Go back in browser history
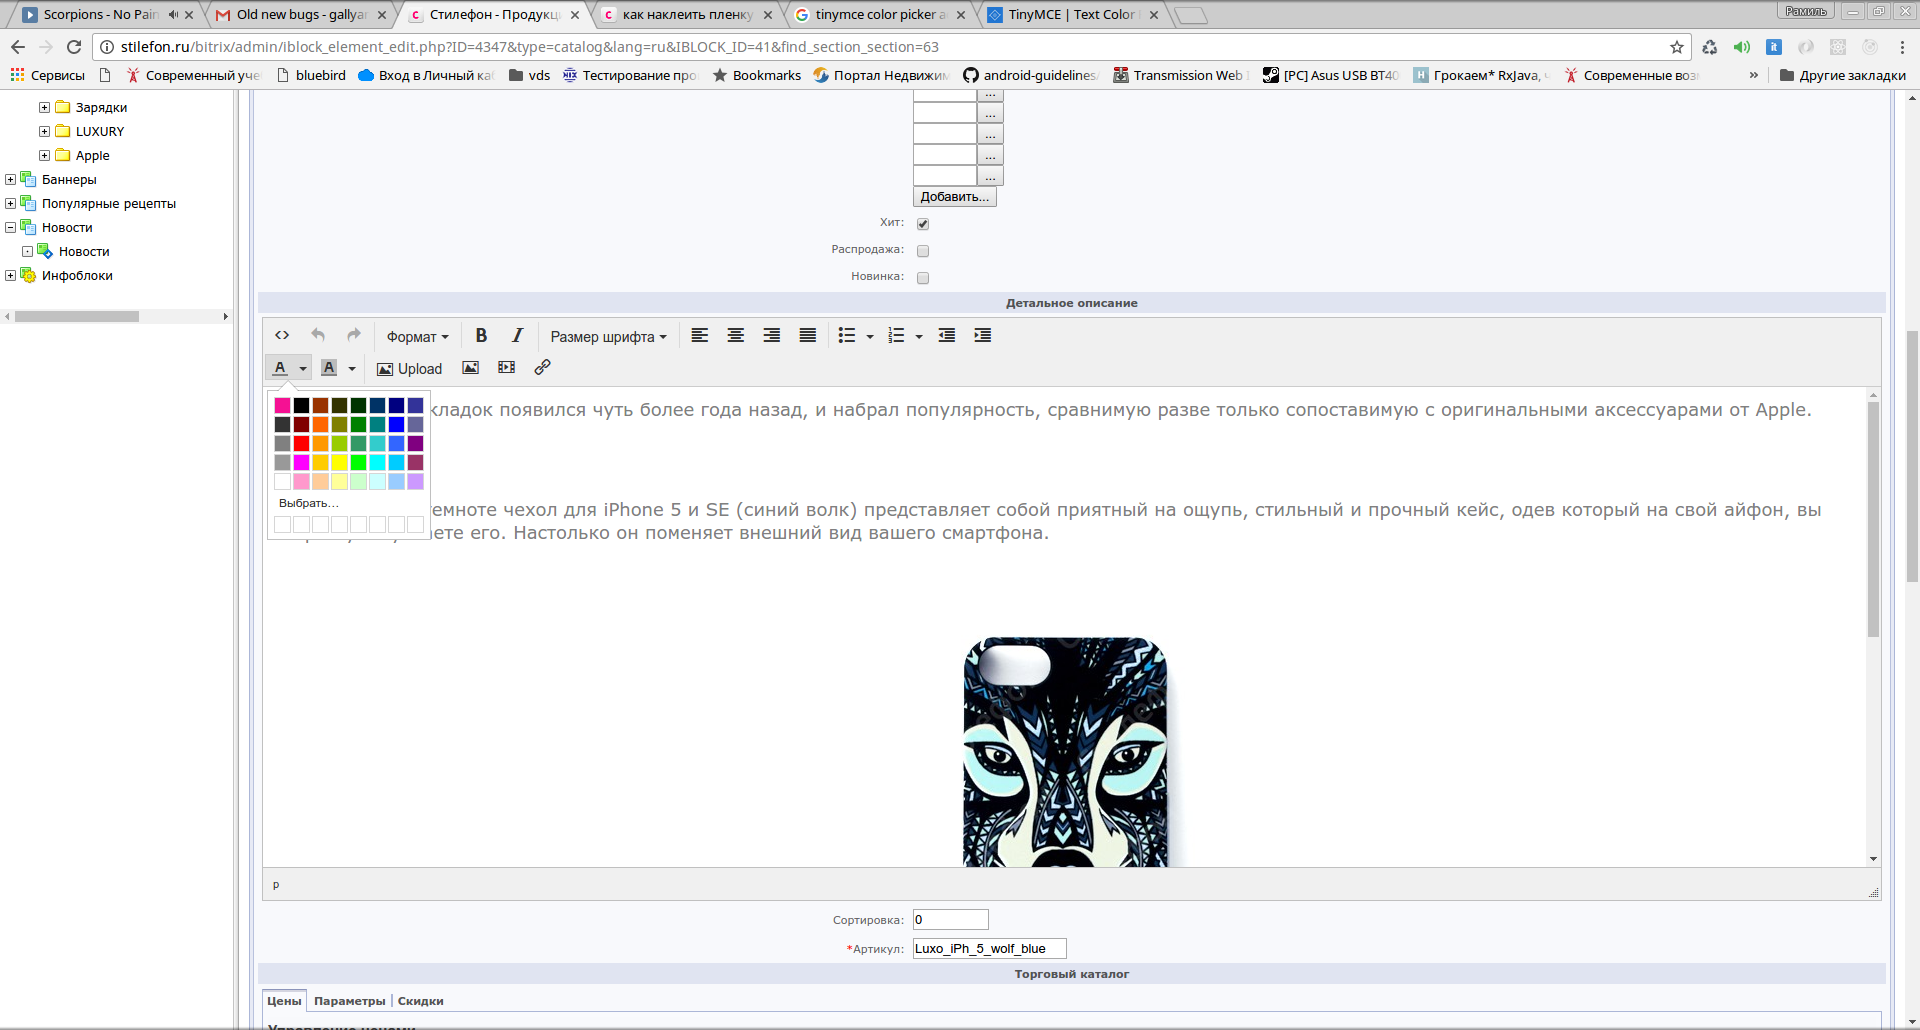Image resolution: width=1920 pixels, height=1030 pixels. [18, 47]
